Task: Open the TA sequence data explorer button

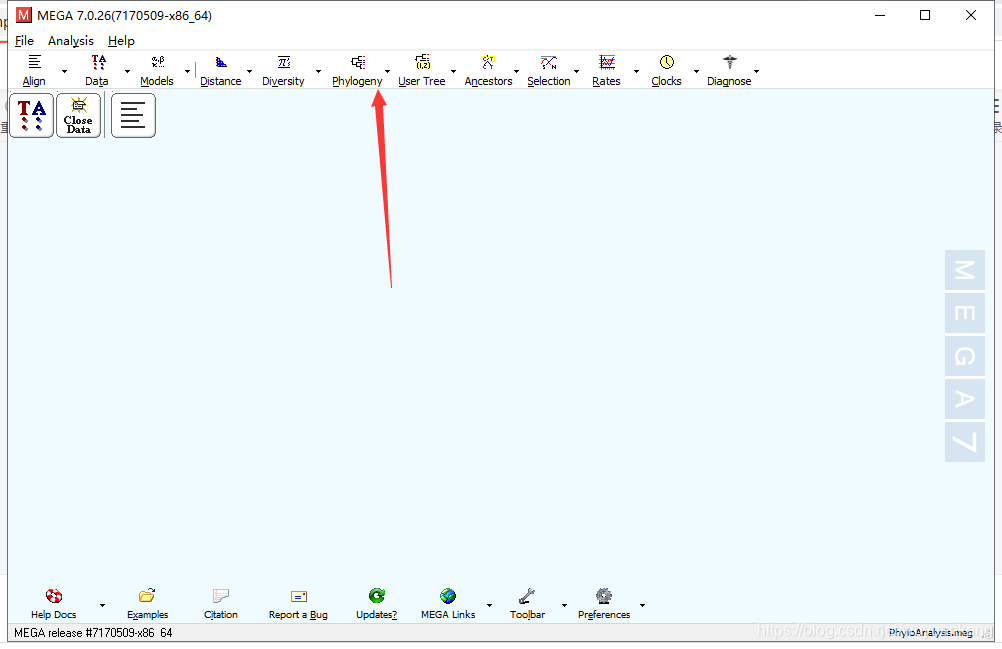Action: 32,116
